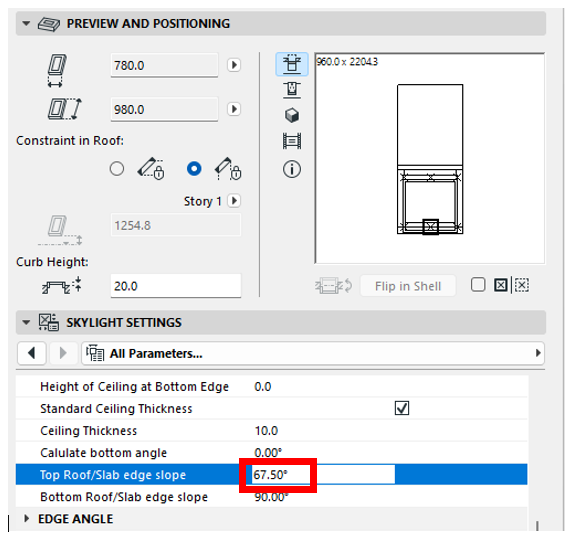This screenshot has height=537, width=574.
Task: Open the info preview icon
Action: pos(292,169)
